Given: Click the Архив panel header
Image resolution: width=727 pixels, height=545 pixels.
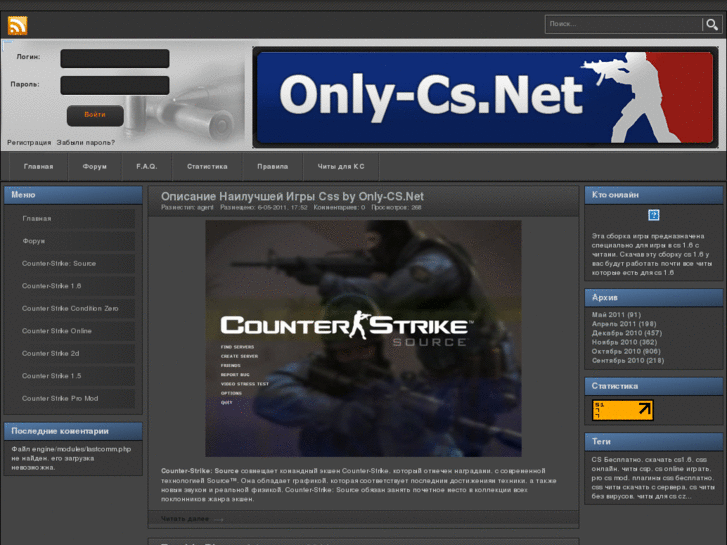Looking at the screenshot, I should point(654,298).
